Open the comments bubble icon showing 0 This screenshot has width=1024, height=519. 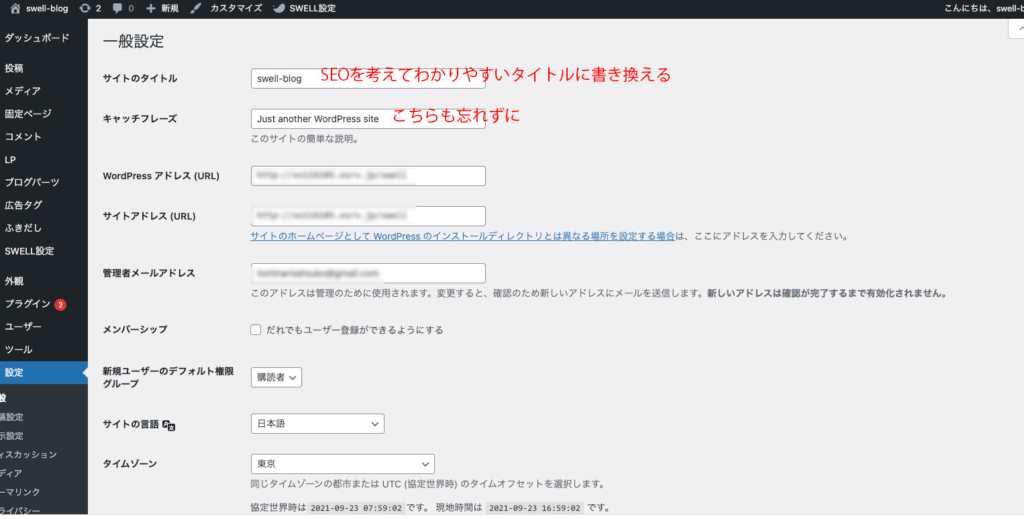(x=117, y=9)
